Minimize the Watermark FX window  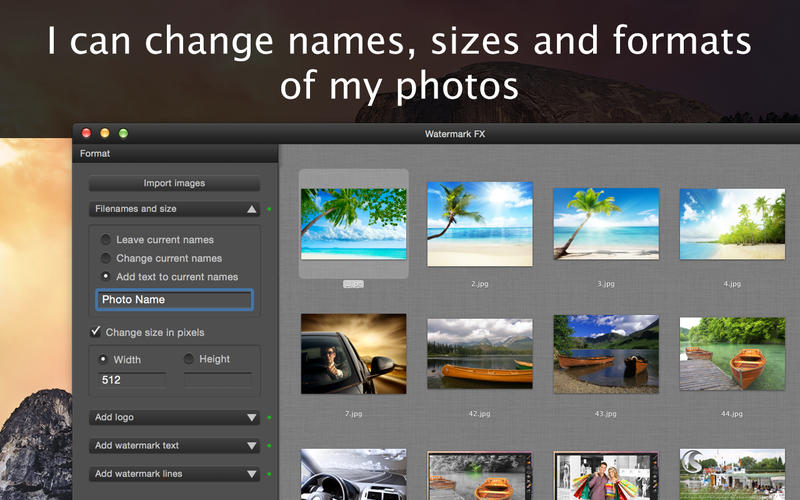pos(105,133)
